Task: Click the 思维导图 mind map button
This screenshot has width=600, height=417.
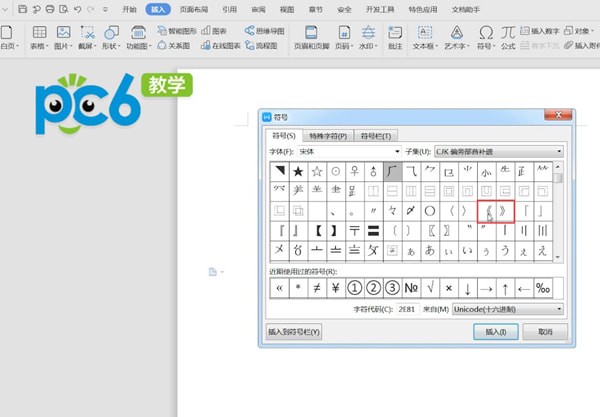Action: tap(264, 31)
